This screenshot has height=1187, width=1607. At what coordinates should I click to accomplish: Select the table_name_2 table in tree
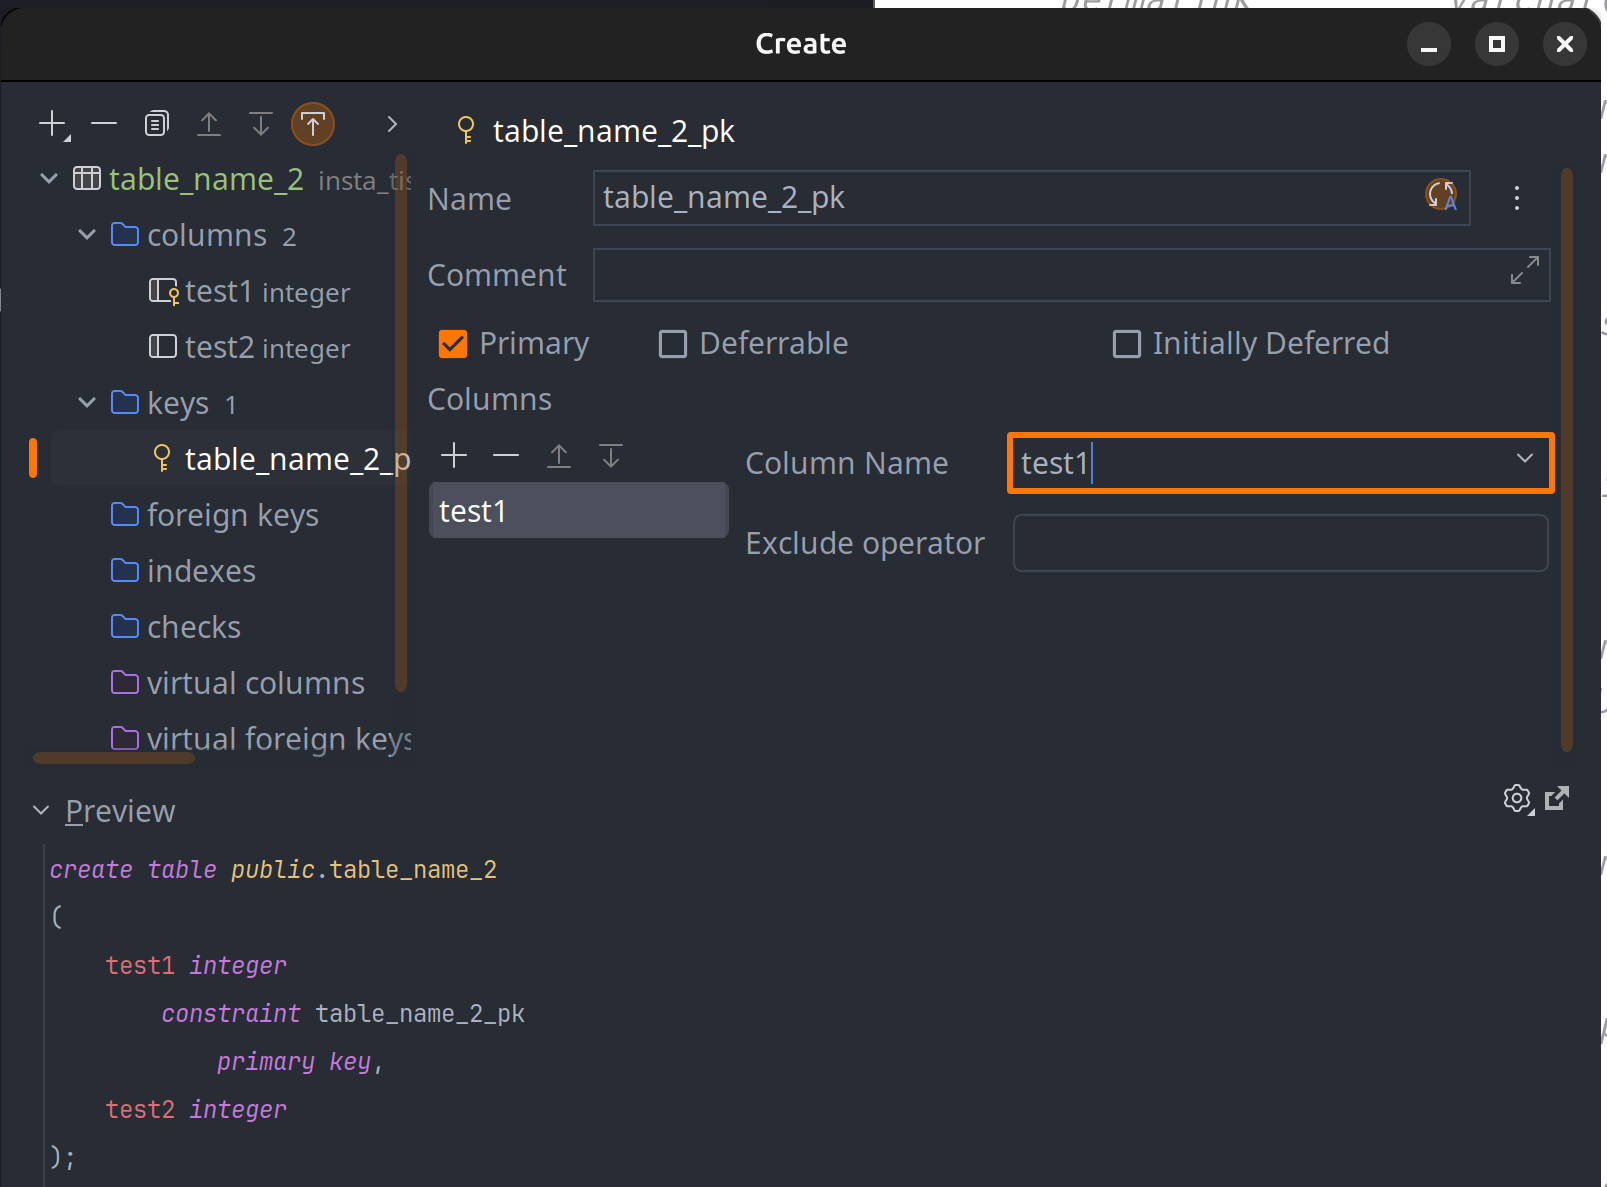206,179
